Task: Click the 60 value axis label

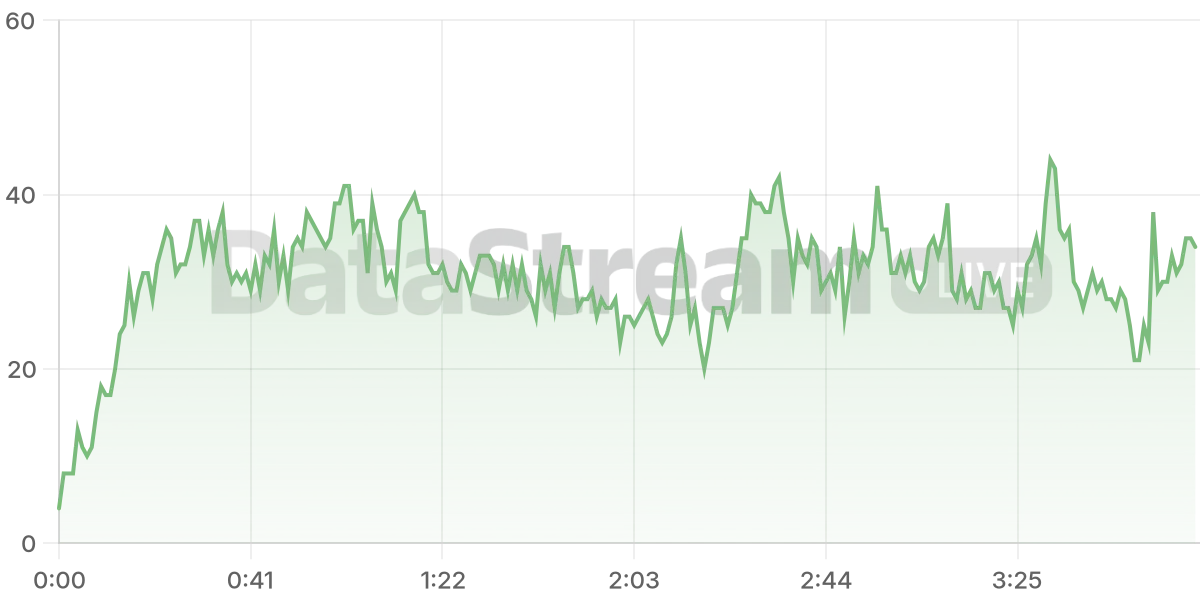Action: coord(21,20)
